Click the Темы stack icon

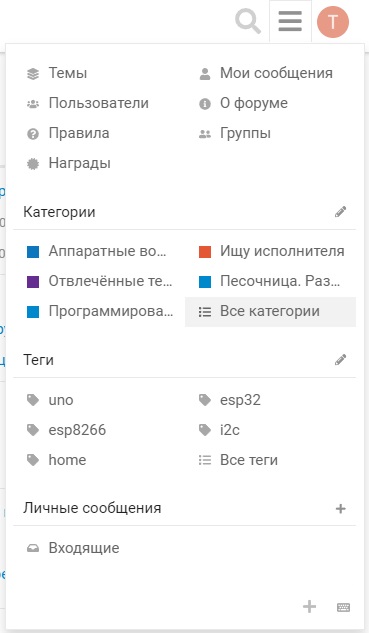click(x=33, y=74)
